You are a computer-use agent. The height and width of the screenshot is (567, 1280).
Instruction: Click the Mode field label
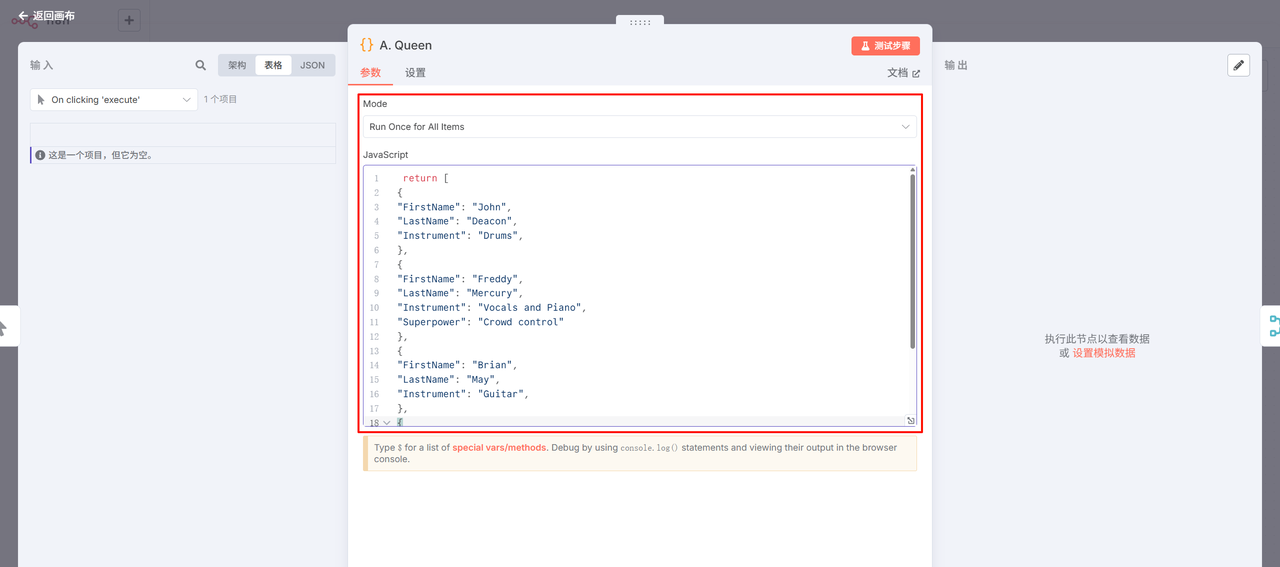coord(375,104)
